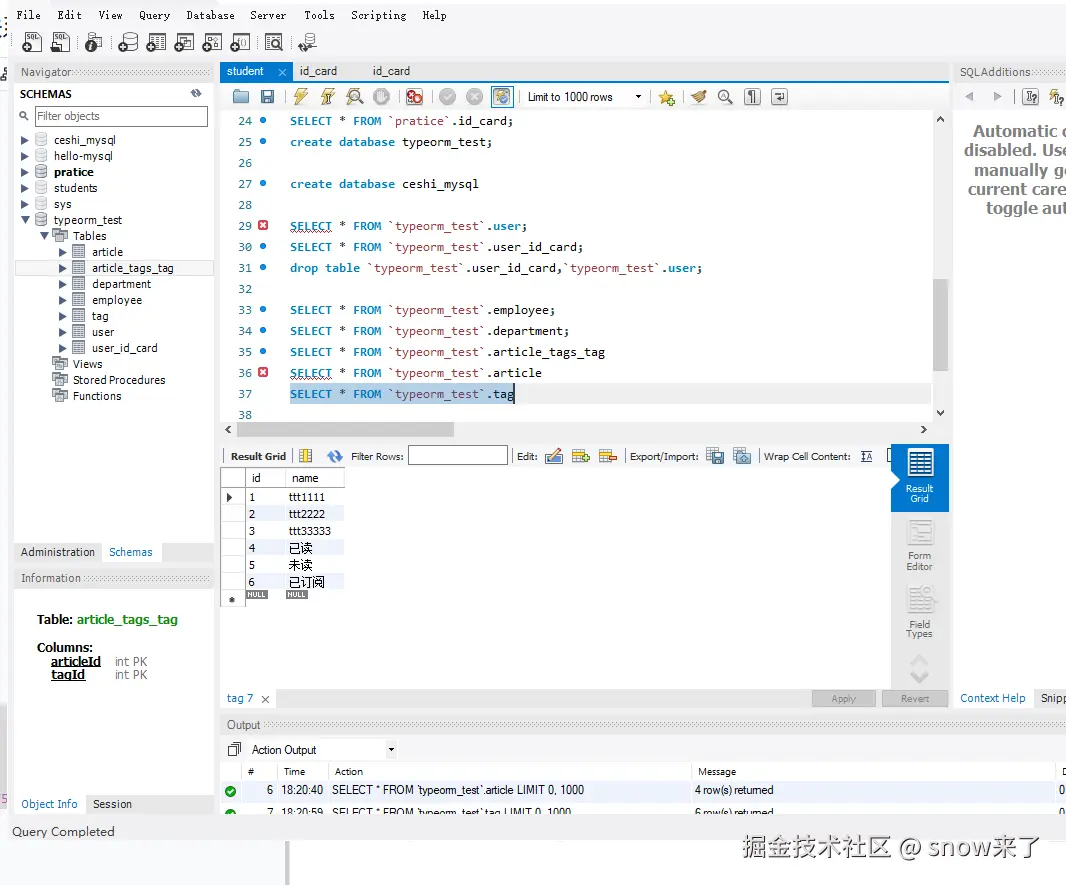Edit current row icon in result toolbar
1066x885 pixels.
click(554, 456)
